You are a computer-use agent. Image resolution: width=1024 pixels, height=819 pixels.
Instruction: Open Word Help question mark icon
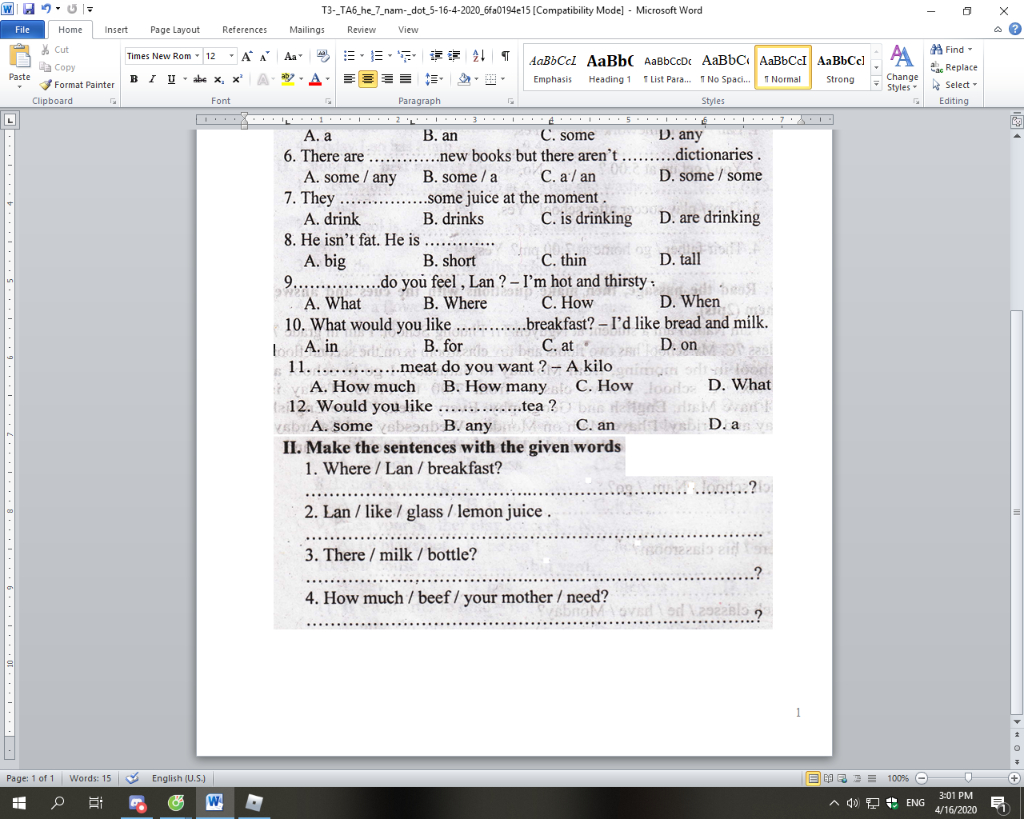1015,29
